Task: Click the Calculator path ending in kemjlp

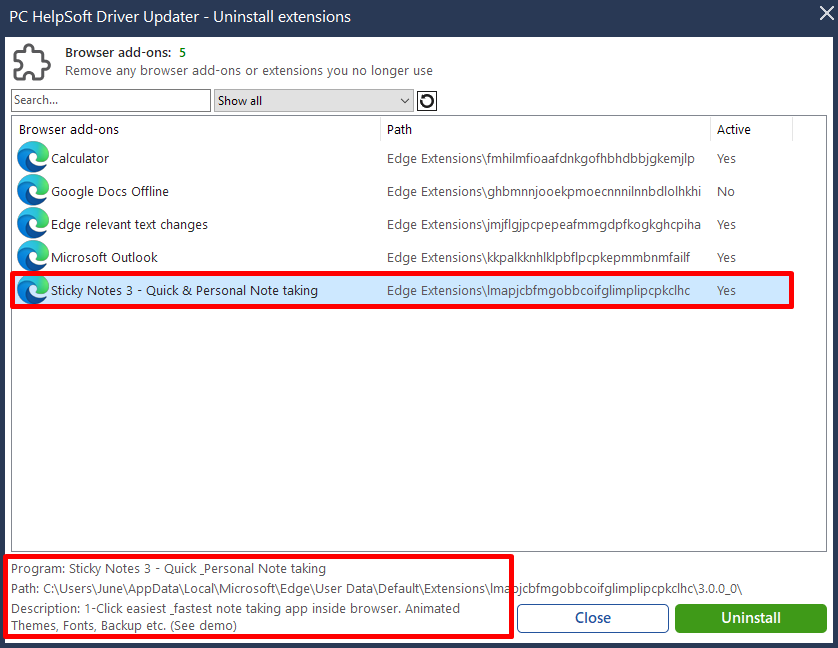Action: (x=541, y=159)
